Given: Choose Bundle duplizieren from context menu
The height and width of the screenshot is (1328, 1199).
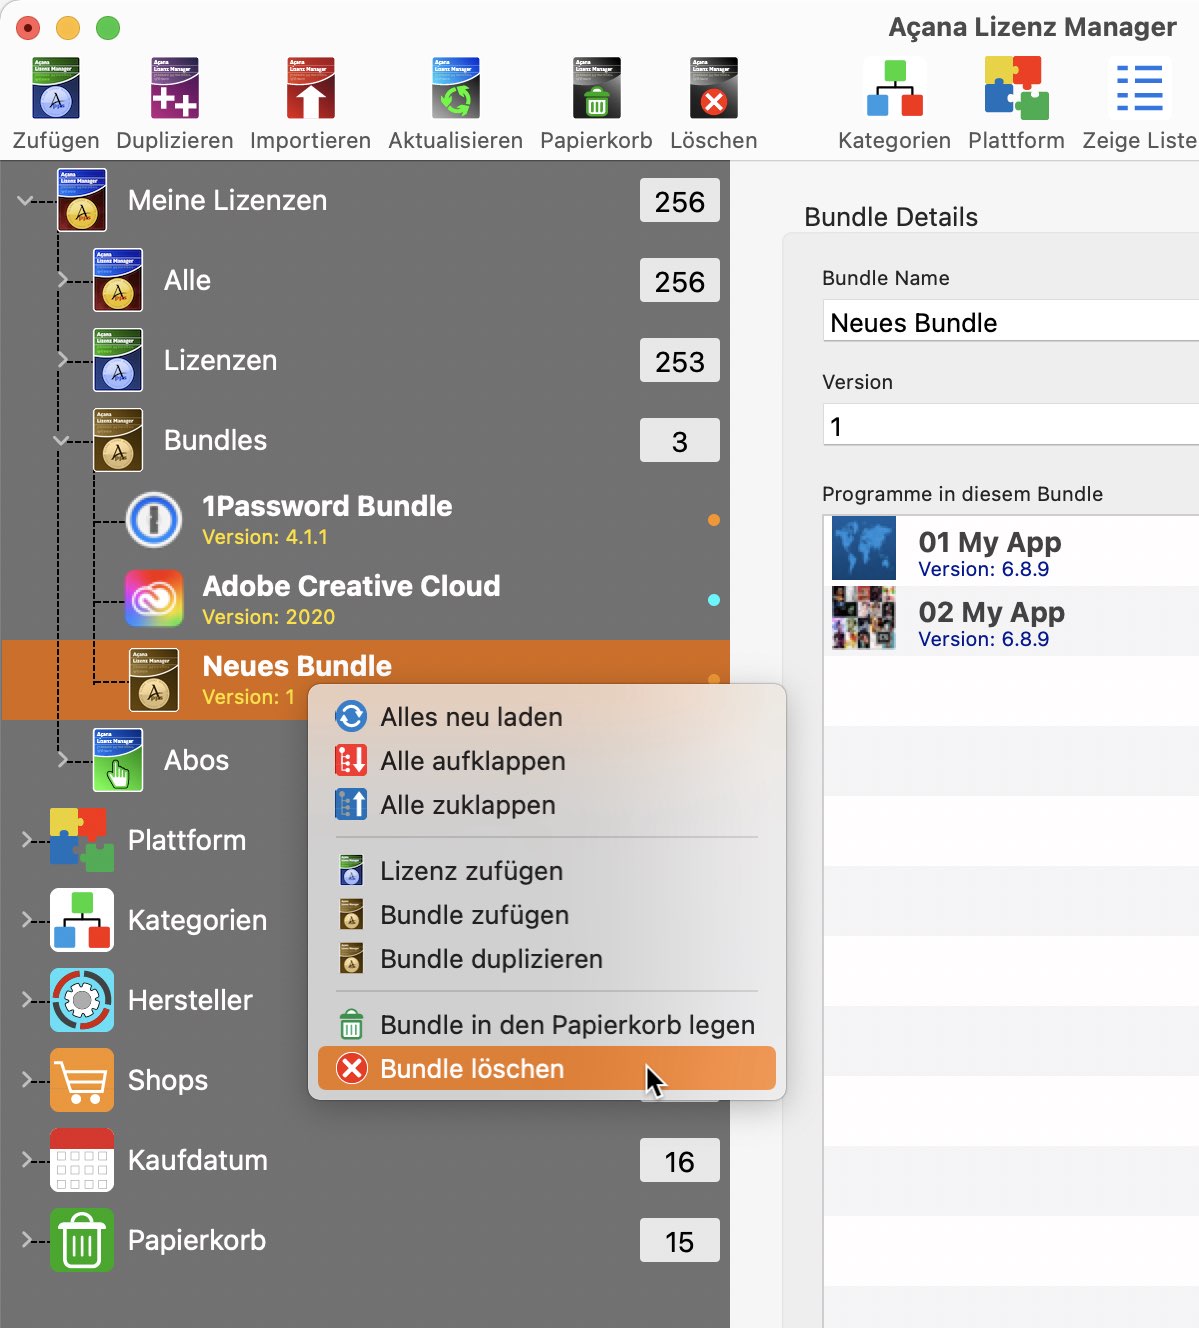Looking at the screenshot, I should click(x=547, y=959).
